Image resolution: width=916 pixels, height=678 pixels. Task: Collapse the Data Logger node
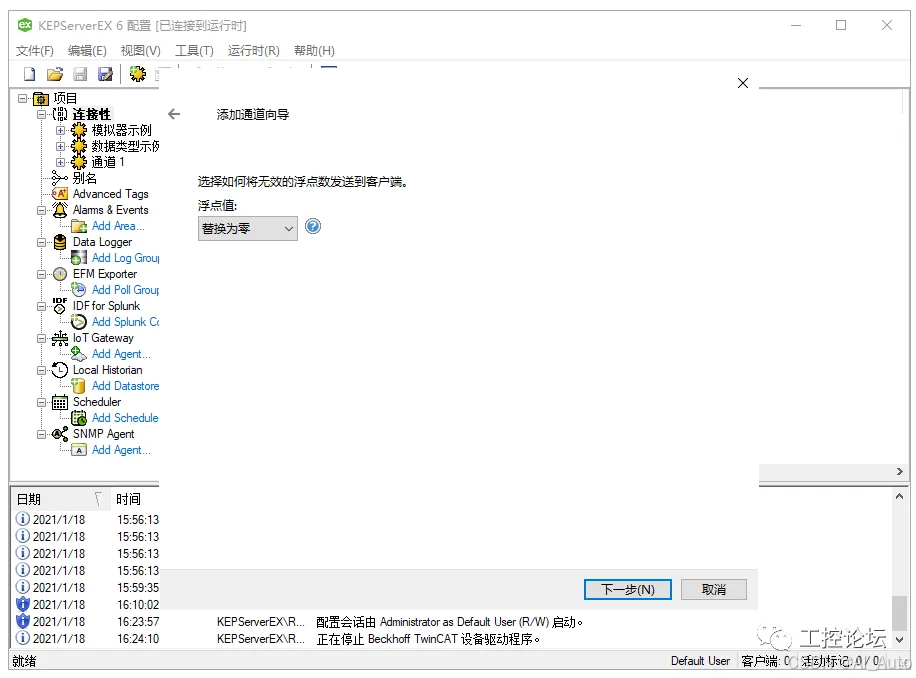pyautogui.click(x=41, y=242)
